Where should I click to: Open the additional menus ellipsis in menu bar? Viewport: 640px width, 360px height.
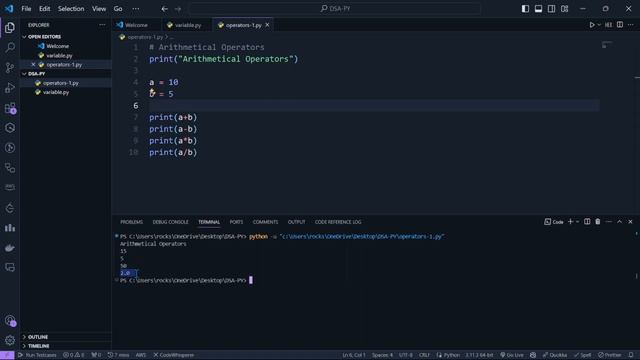pos(136,9)
